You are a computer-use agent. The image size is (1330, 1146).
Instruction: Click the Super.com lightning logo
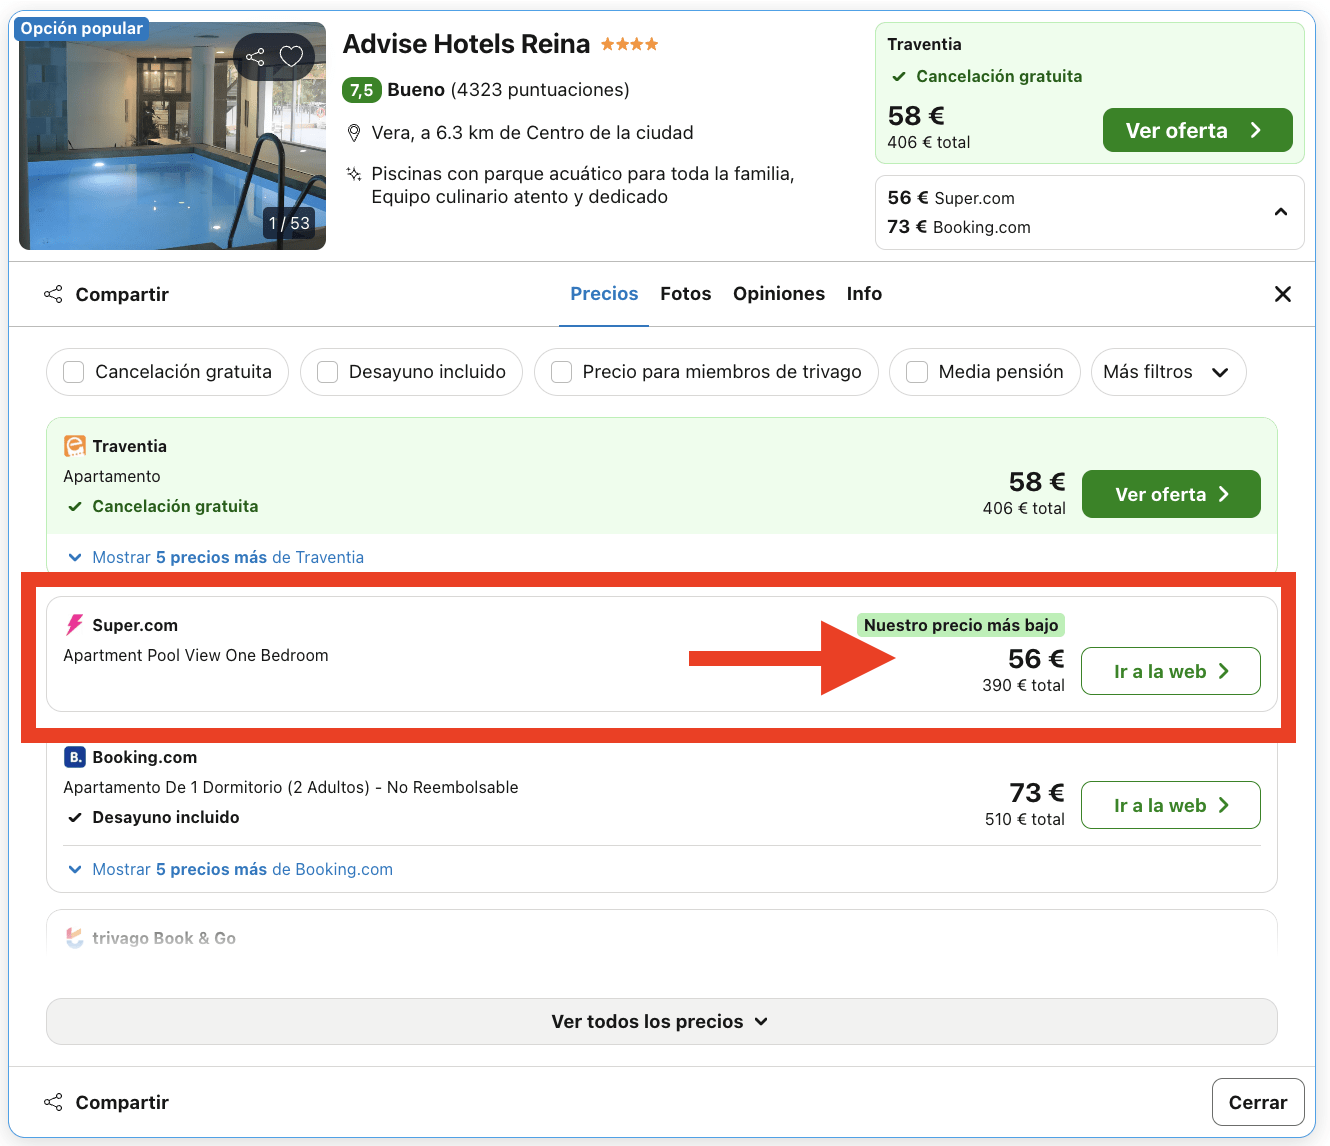point(73,624)
